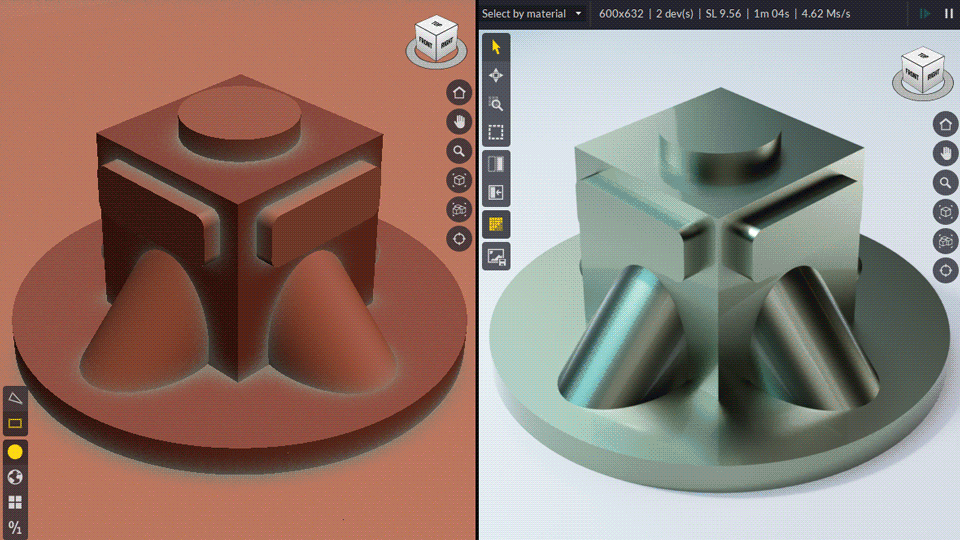Click the magnifier zoom button in the left viewport
The width and height of the screenshot is (960, 540).
click(x=459, y=151)
